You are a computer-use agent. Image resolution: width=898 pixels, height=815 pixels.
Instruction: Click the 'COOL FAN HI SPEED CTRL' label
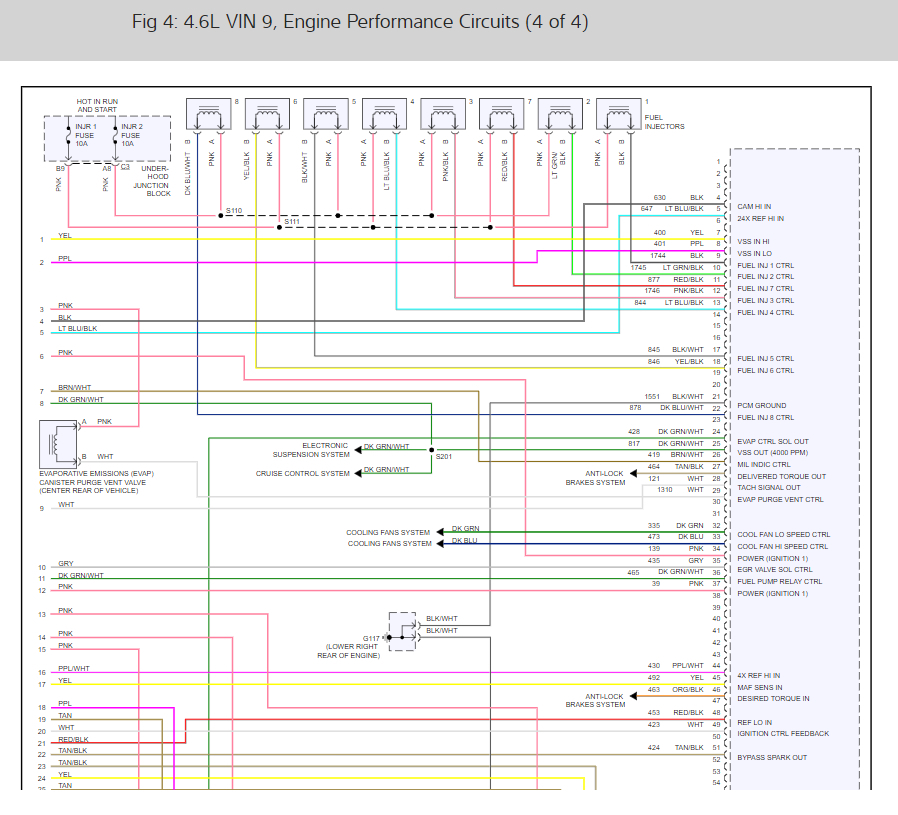[x=782, y=546]
